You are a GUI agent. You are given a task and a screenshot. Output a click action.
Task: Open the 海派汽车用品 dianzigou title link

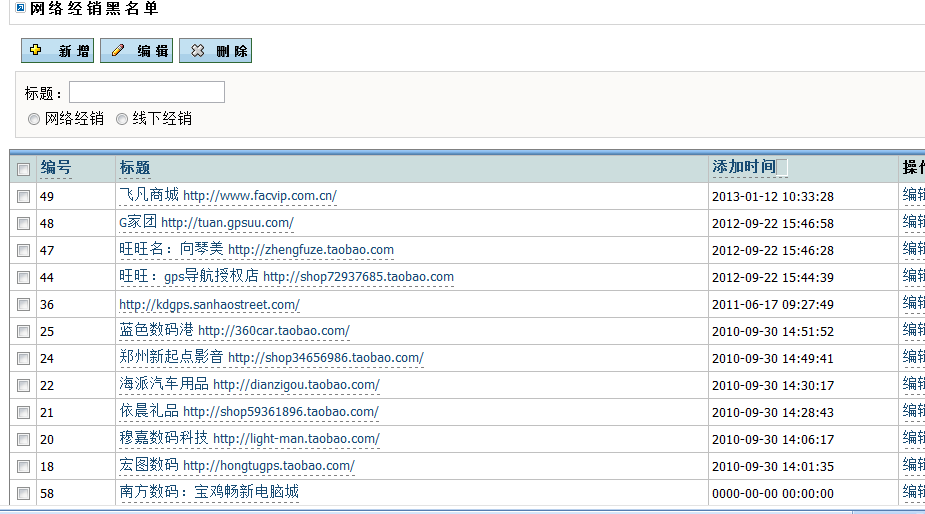(x=250, y=384)
